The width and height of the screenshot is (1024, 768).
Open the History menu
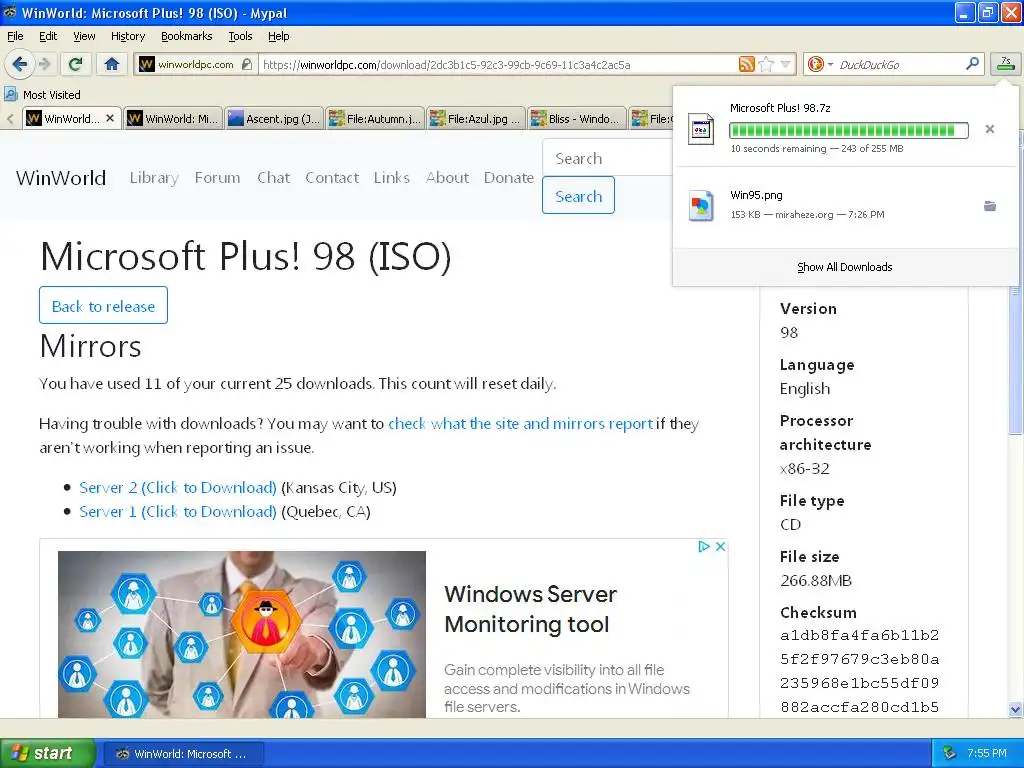click(x=127, y=36)
